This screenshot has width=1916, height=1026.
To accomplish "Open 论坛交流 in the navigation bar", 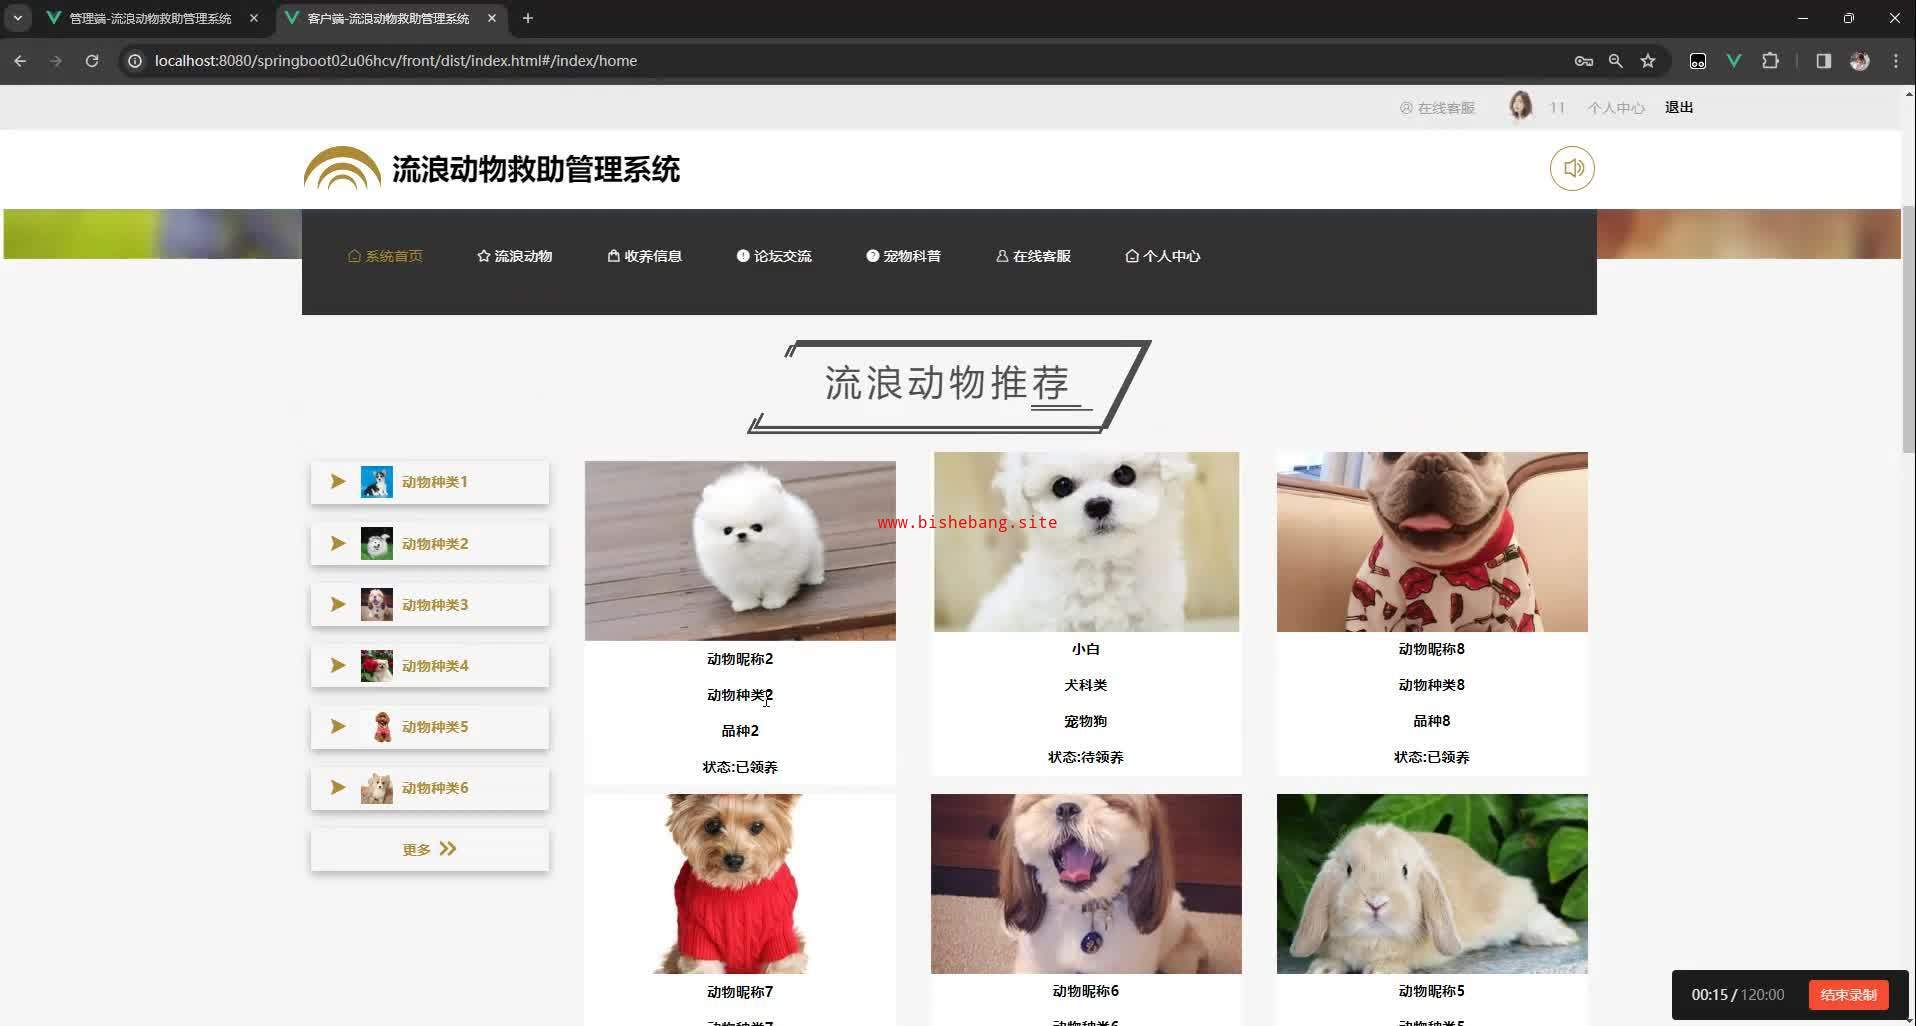I will 774,256.
